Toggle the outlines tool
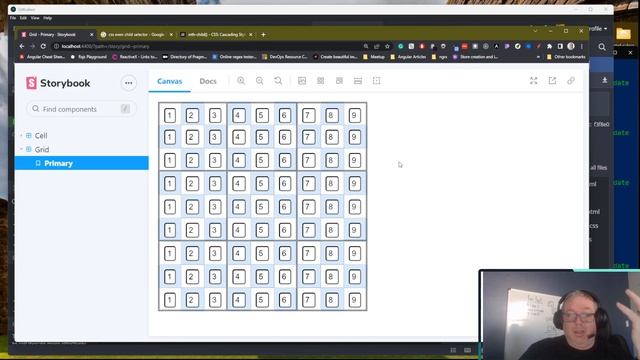This screenshot has width=640, height=360. click(376, 81)
